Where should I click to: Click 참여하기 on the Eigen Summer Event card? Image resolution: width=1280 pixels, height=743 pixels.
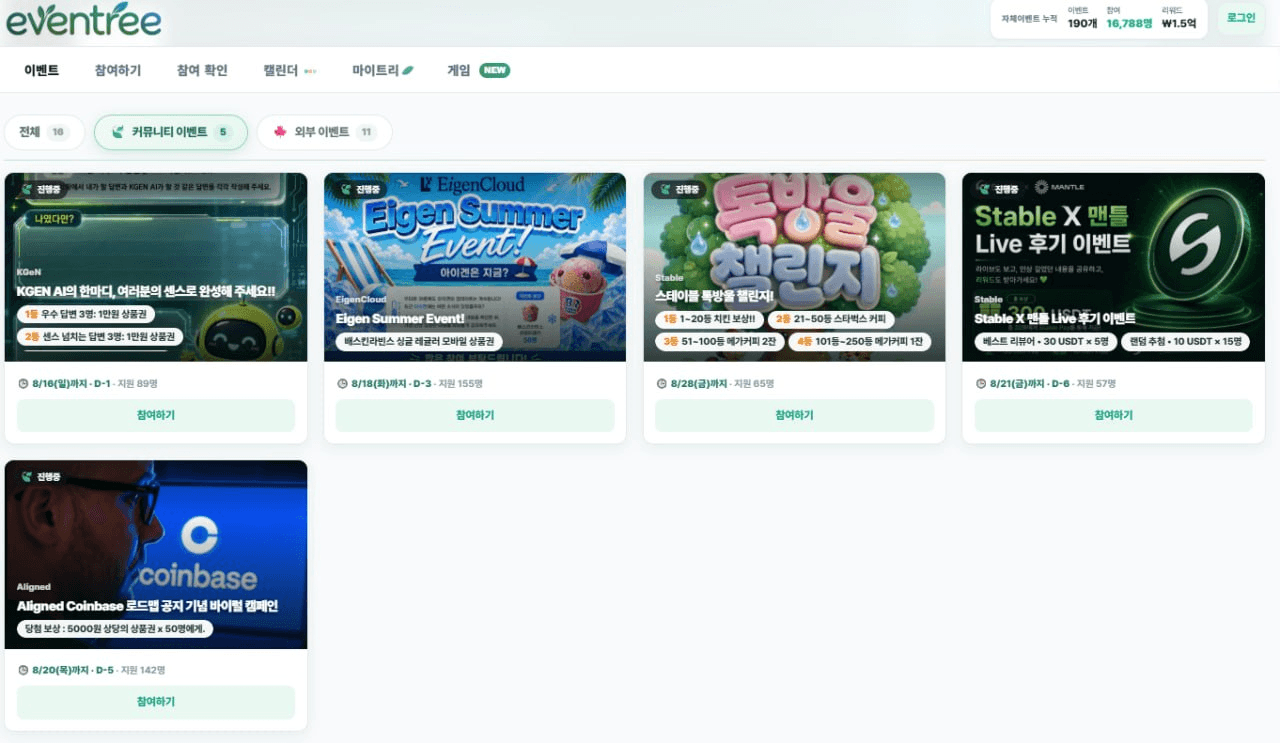click(x=475, y=415)
